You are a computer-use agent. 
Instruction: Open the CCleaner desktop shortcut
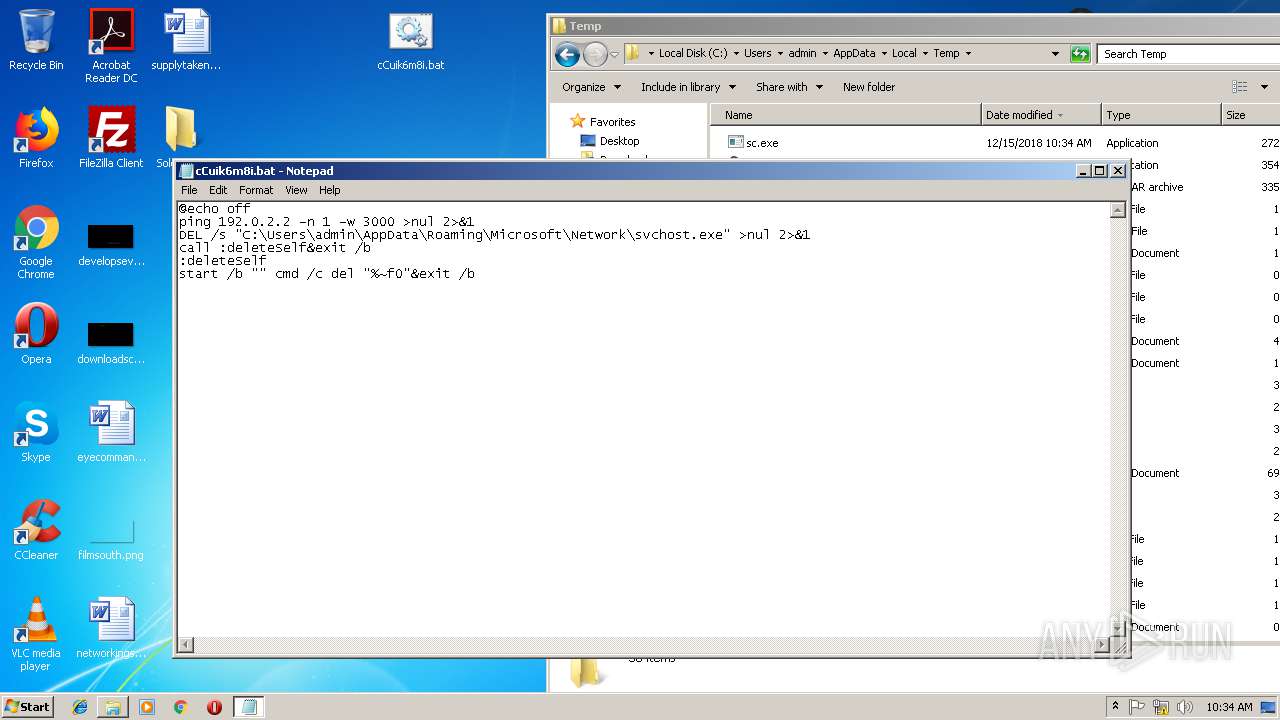[36, 530]
